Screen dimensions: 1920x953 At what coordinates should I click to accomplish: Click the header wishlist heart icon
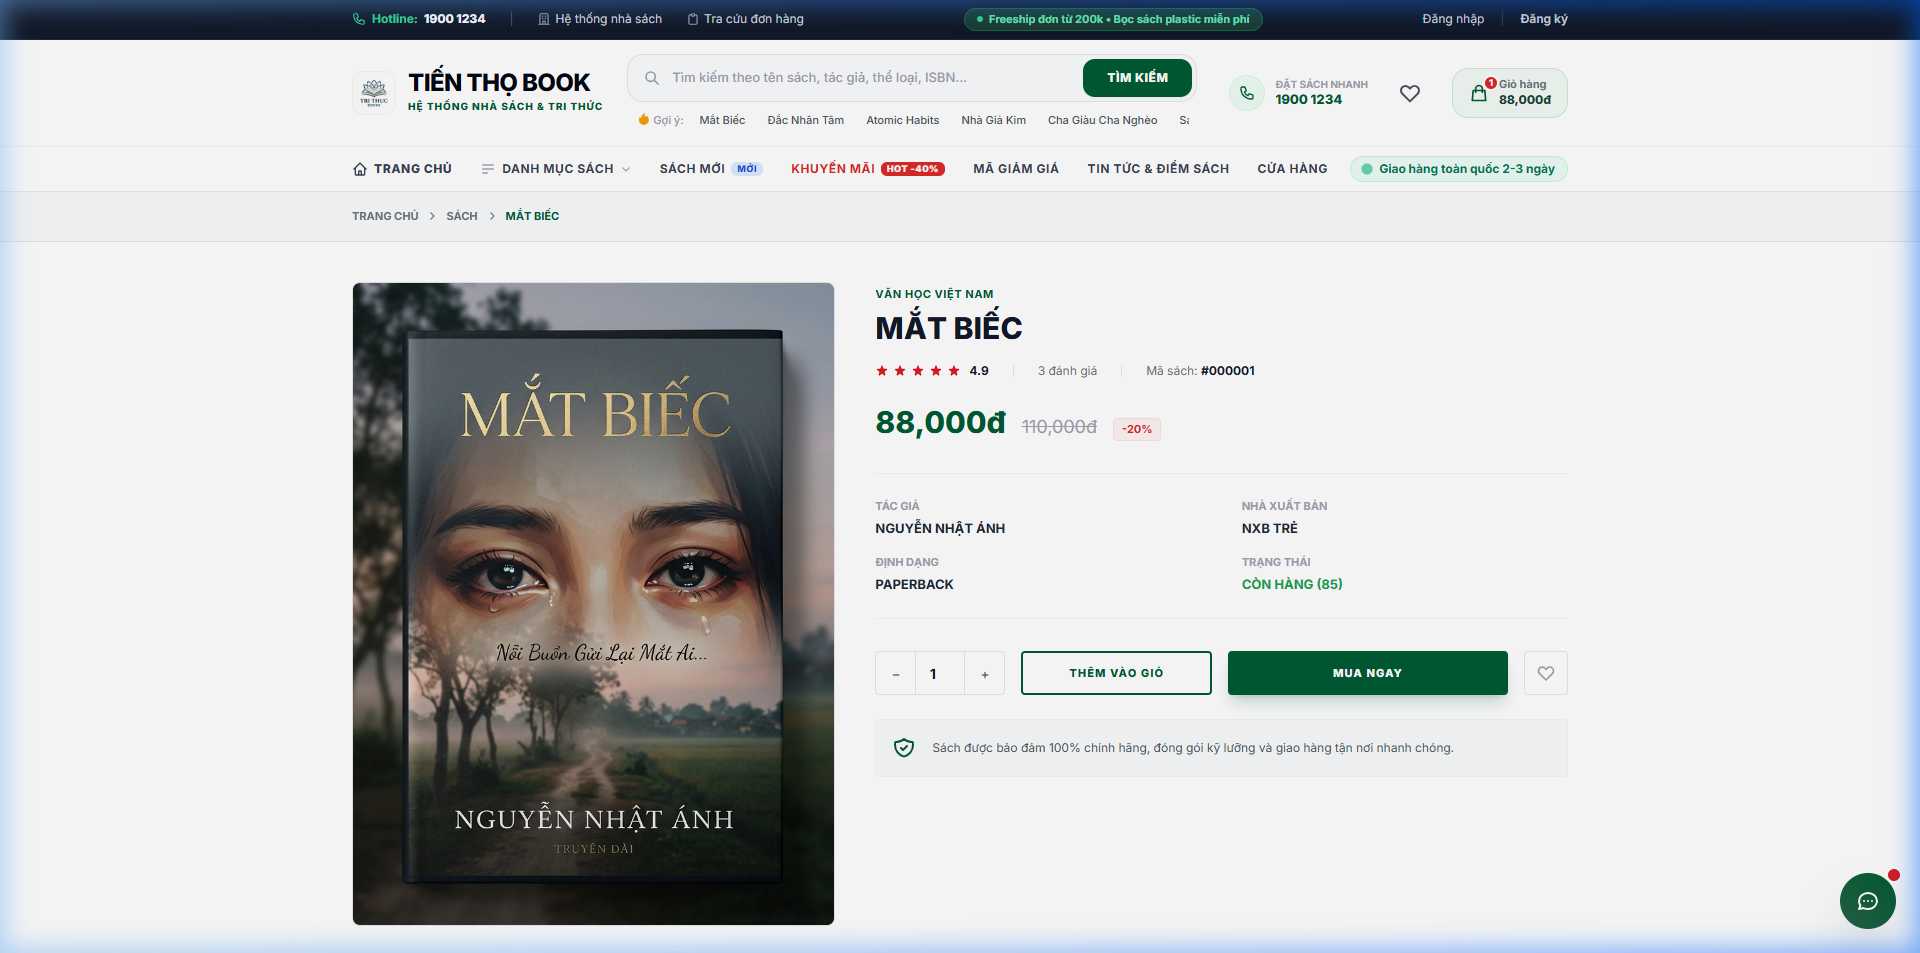(x=1410, y=93)
